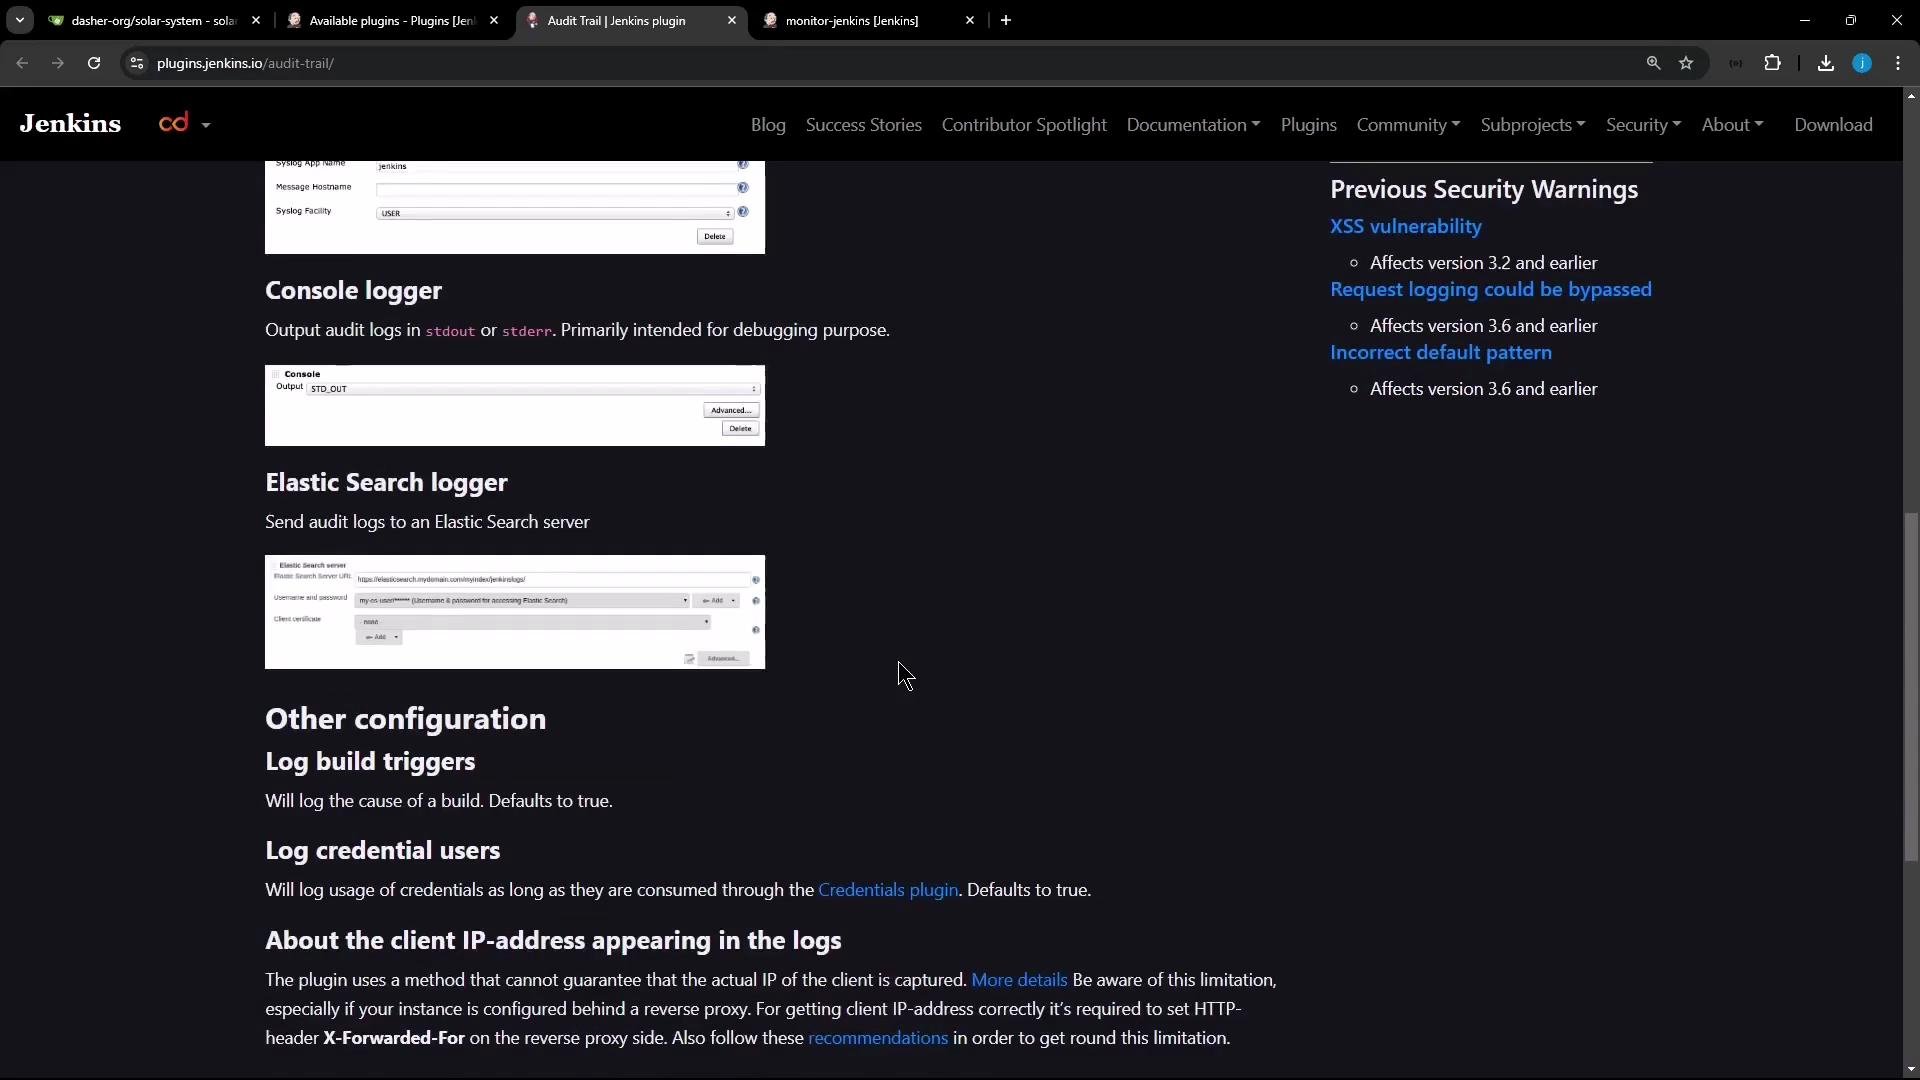Open the Chrome three-dot menu
The image size is (1920, 1080).
tap(1898, 63)
